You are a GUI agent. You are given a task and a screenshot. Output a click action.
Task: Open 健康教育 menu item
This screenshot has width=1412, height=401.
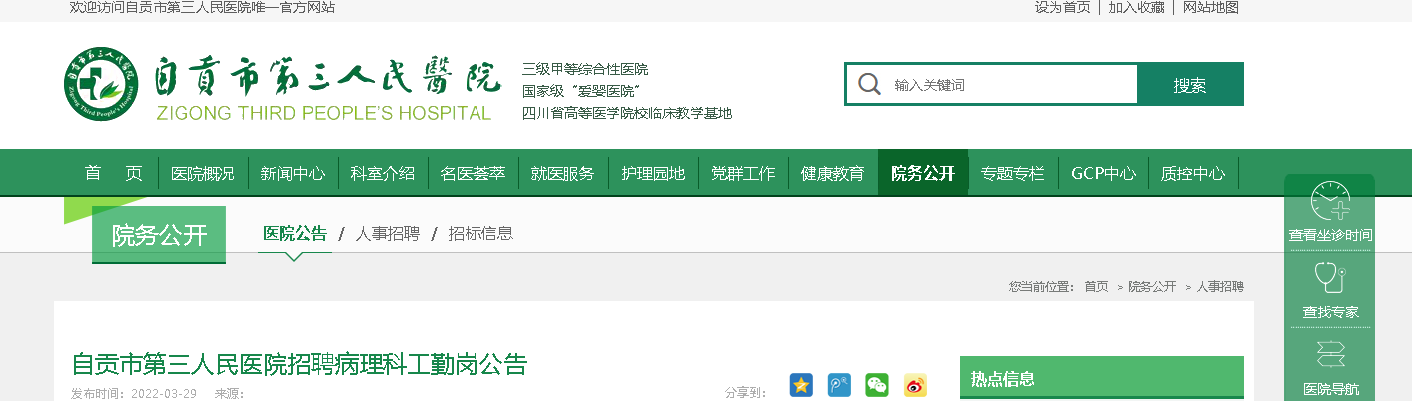click(x=833, y=173)
